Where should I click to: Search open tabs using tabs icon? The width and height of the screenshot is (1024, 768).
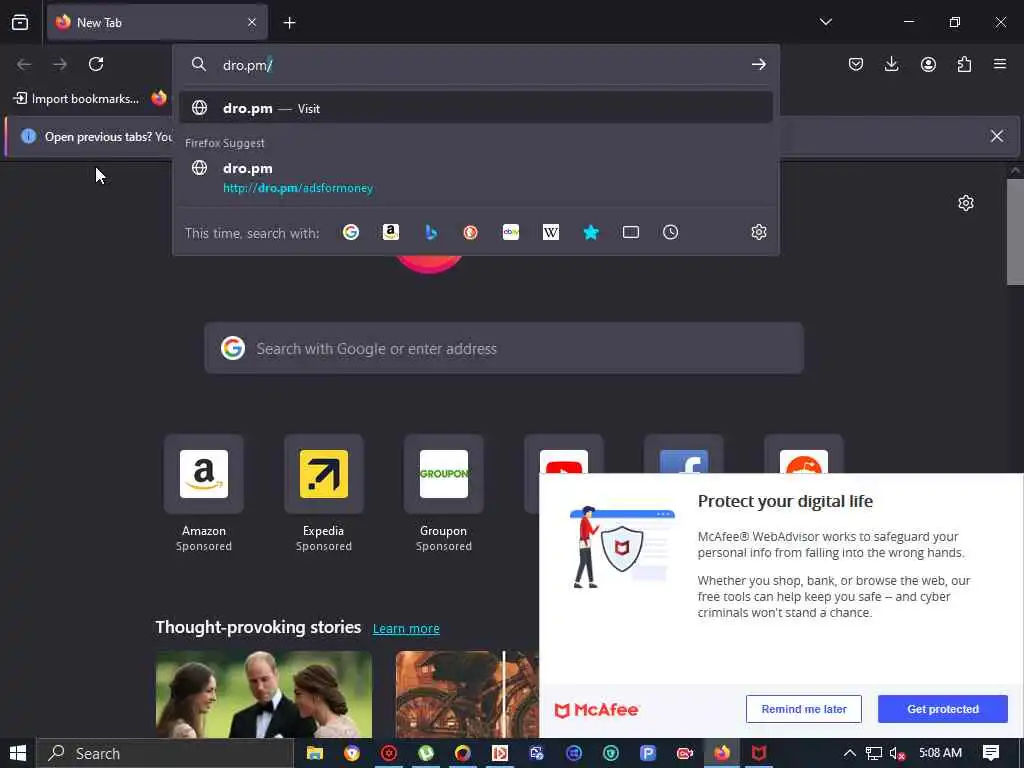click(x=631, y=232)
